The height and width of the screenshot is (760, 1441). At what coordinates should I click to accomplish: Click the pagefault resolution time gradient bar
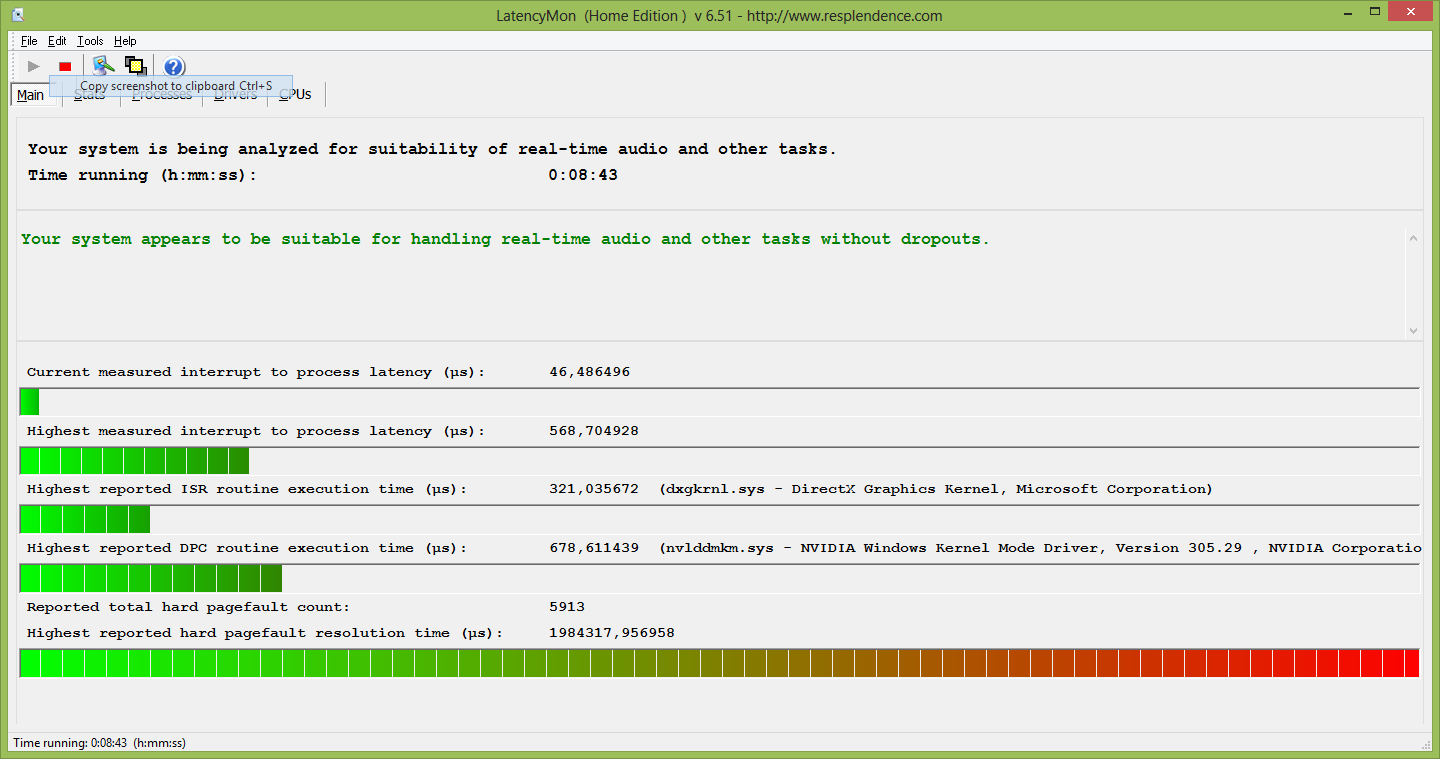pyautogui.click(x=719, y=663)
